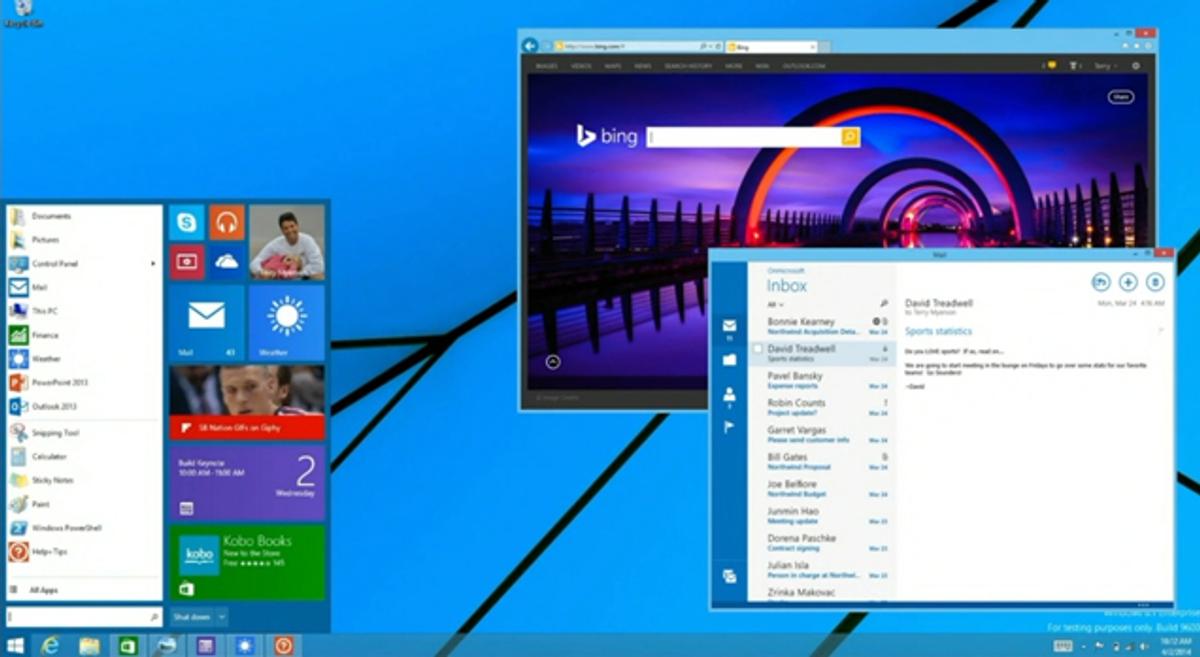Open All Apps in the Start menu

pos(43,590)
